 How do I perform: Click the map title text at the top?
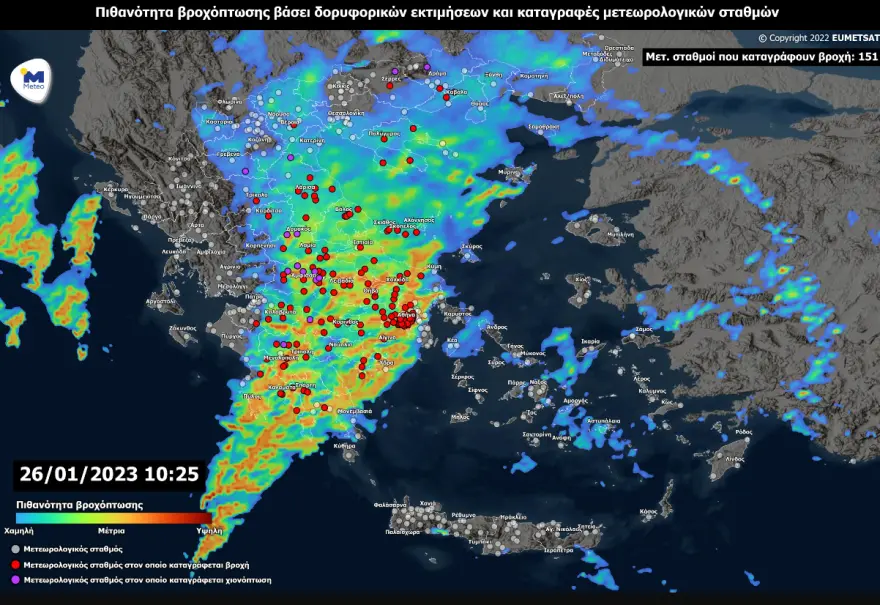pyautogui.click(x=437, y=12)
